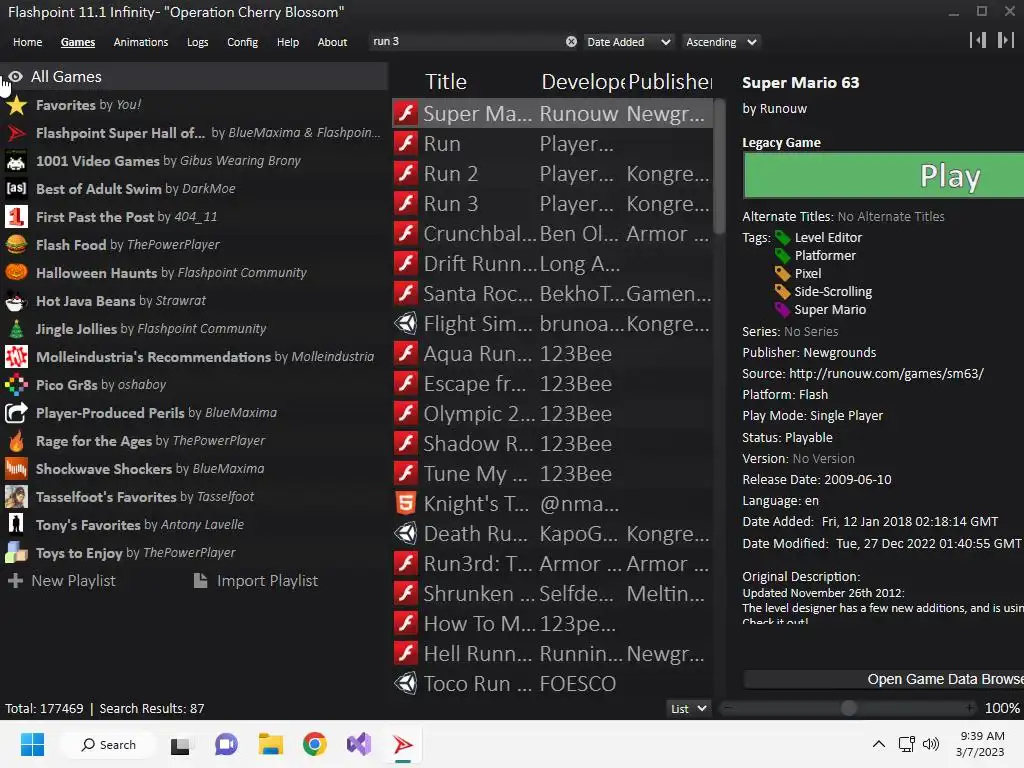The width and height of the screenshot is (1024, 768).
Task: Select the Best of Adult Swim icon
Action: [16, 189]
